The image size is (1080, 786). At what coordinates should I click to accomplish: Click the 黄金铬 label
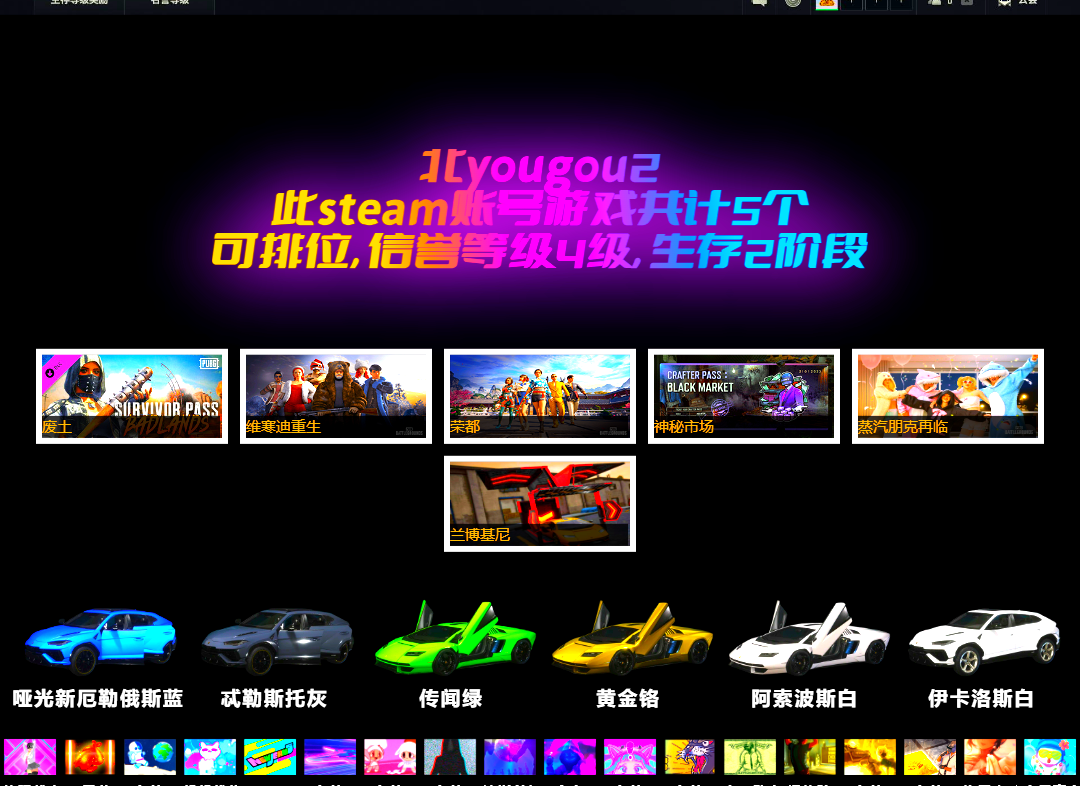[x=627, y=699]
